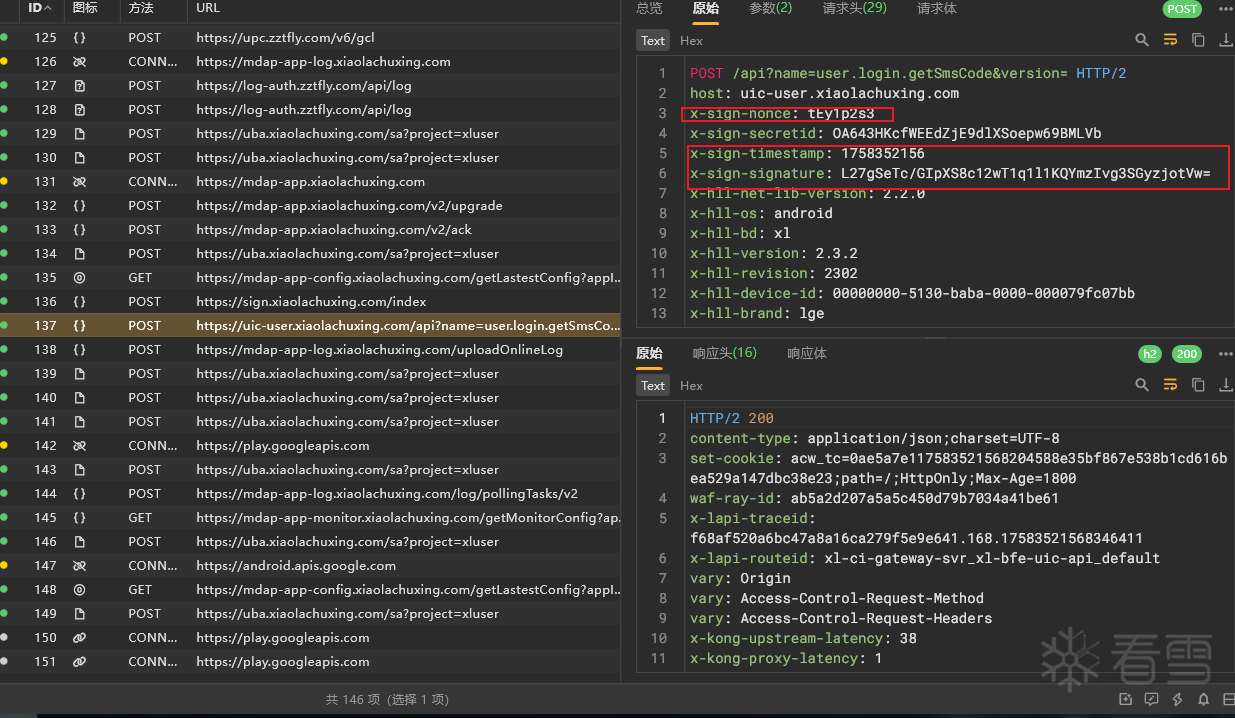The width and height of the screenshot is (1235, 718).
Task: Select row 145 getMonitorConfig GET request
Action: click(x=310, y=517)
